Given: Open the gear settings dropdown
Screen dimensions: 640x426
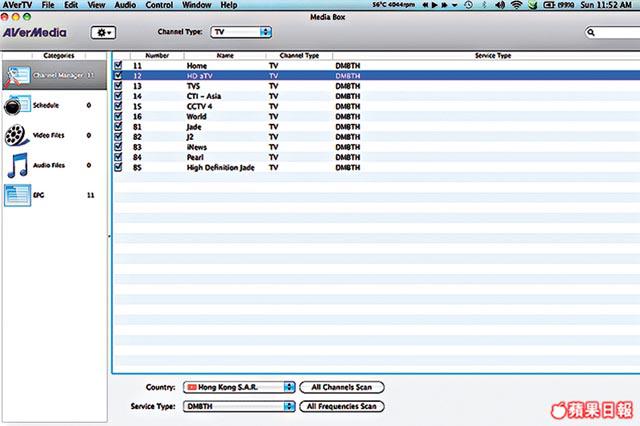Looking at the screenshot, I should pyautogui.click(x=103, y=33).
